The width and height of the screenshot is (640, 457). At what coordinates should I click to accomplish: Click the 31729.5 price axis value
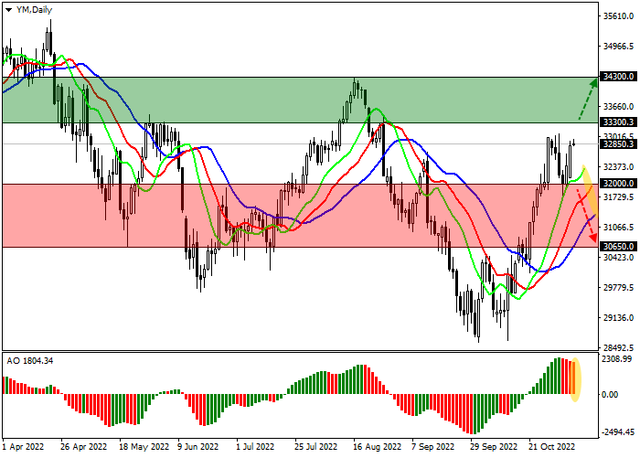tap(618, 197)
